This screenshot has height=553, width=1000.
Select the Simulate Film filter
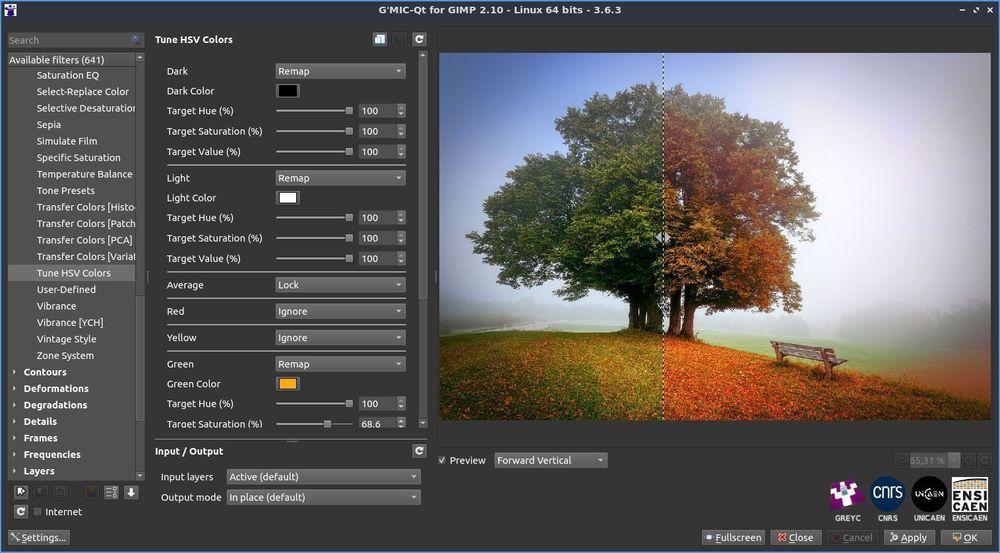[x=67, y=141]
